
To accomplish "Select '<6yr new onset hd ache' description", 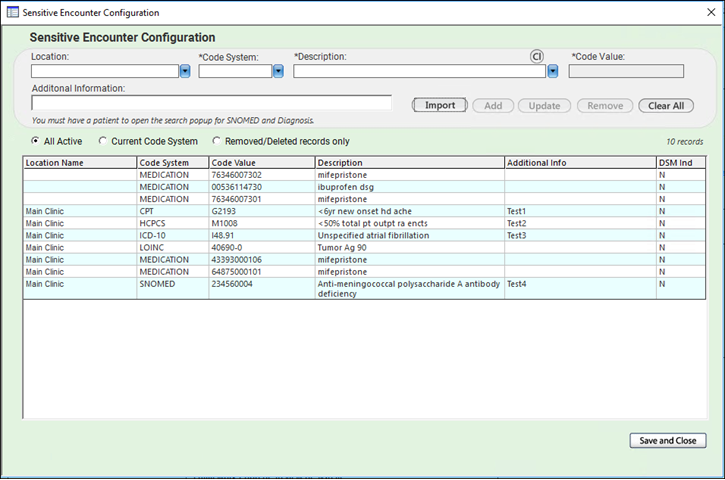I will click(x=410, y=211).
